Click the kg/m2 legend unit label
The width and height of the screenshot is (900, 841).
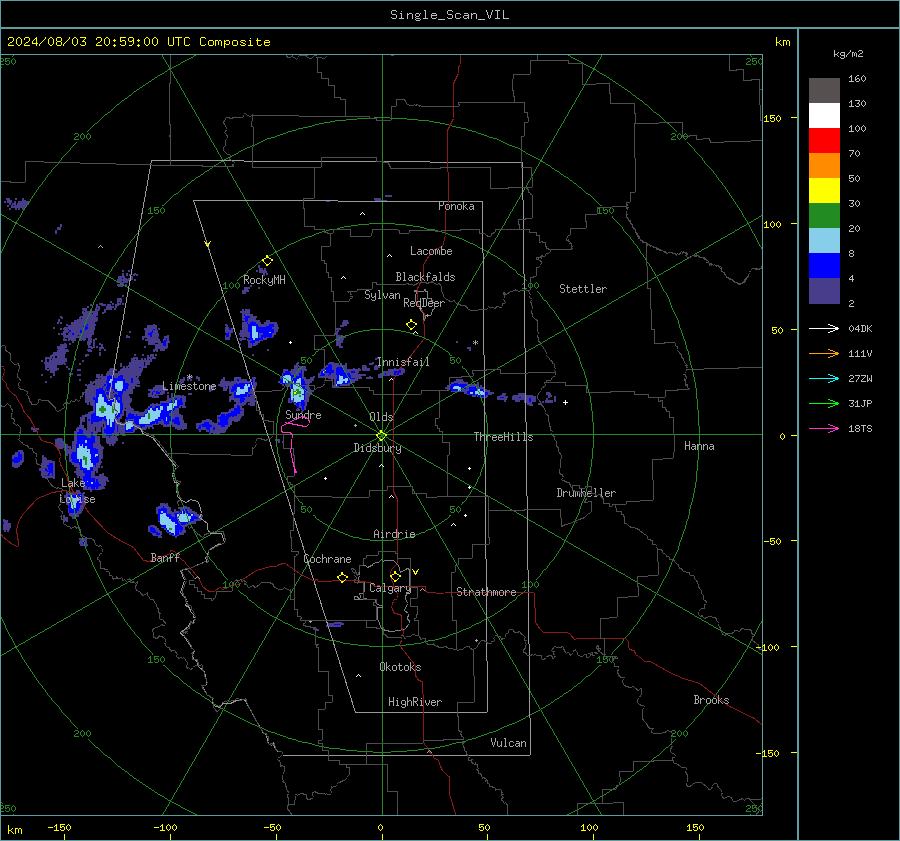pyautogui.click(x=848, y=54)
